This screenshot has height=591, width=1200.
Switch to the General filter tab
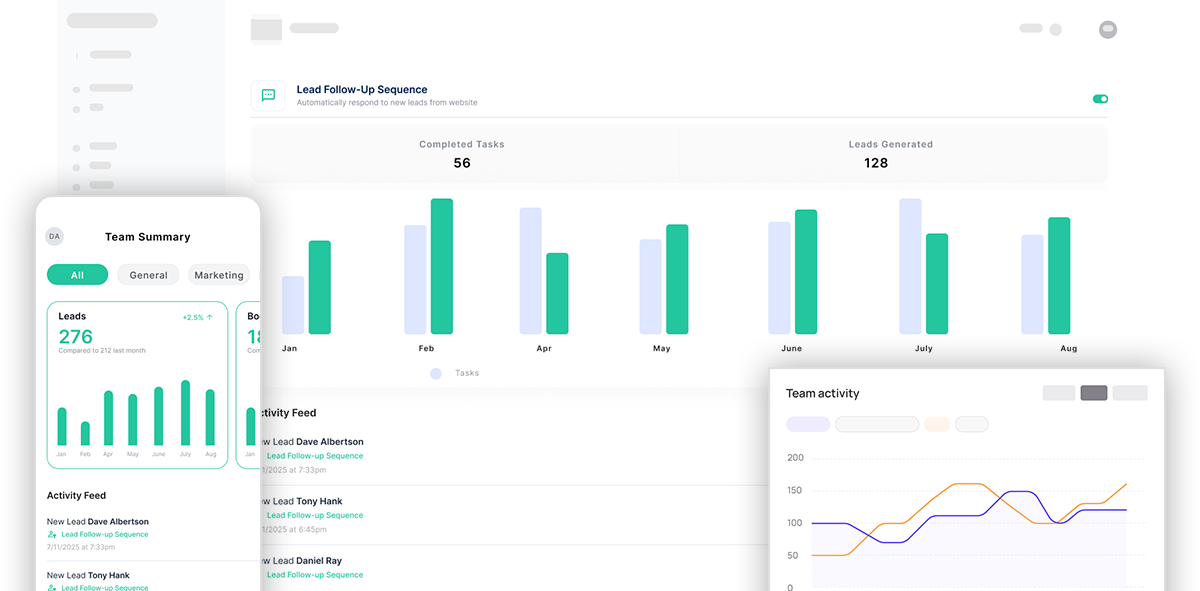[148, 274]
